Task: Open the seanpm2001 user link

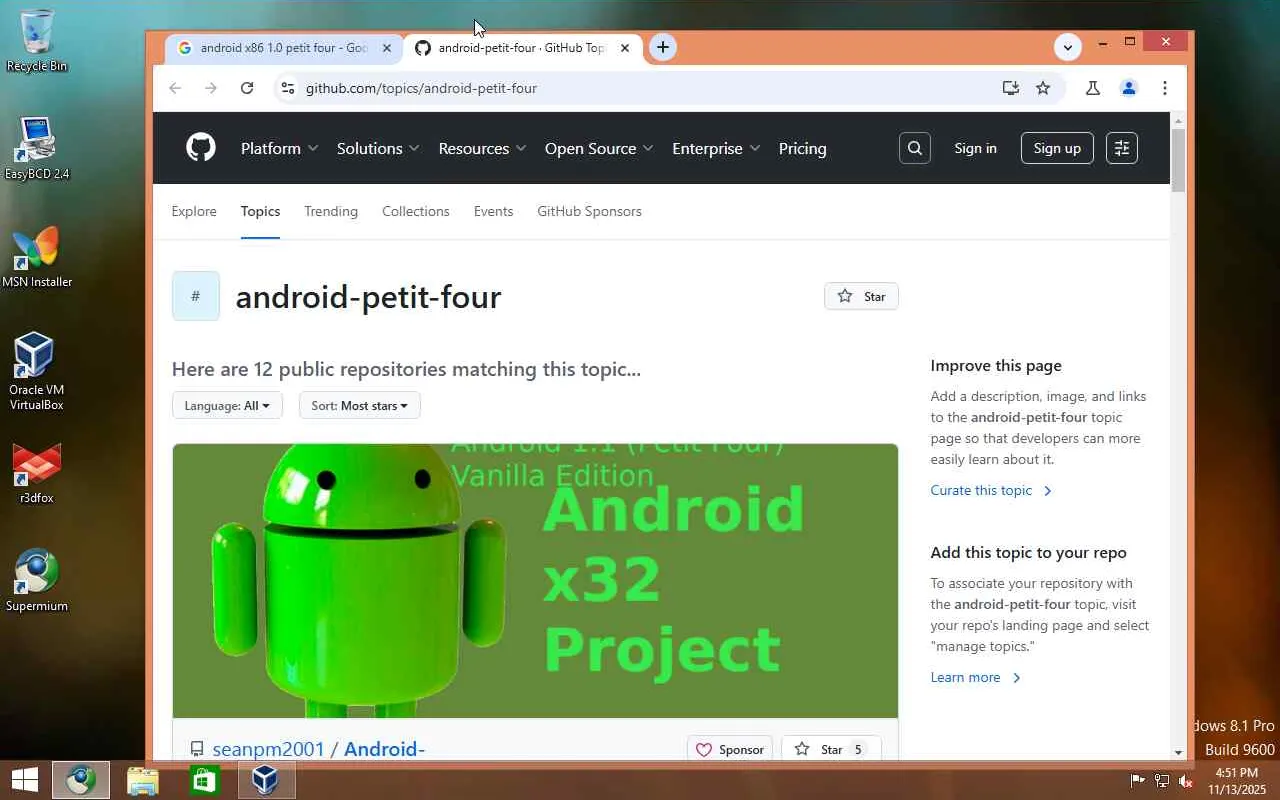Action: pos(269,749)
